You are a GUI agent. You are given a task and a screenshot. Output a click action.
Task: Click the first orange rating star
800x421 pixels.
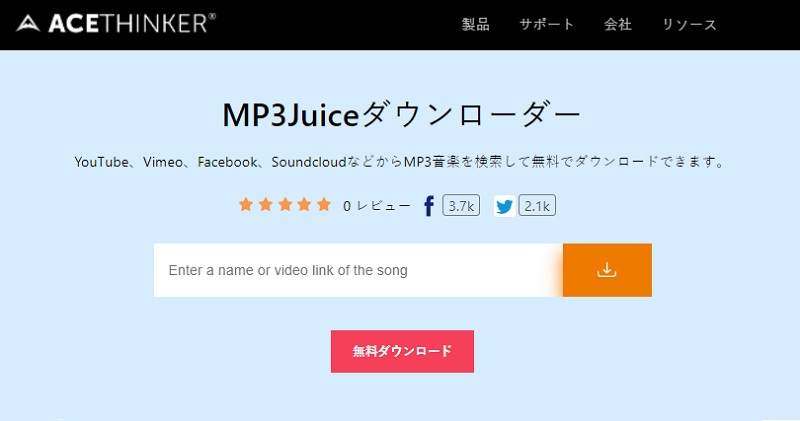coord(246,205)
